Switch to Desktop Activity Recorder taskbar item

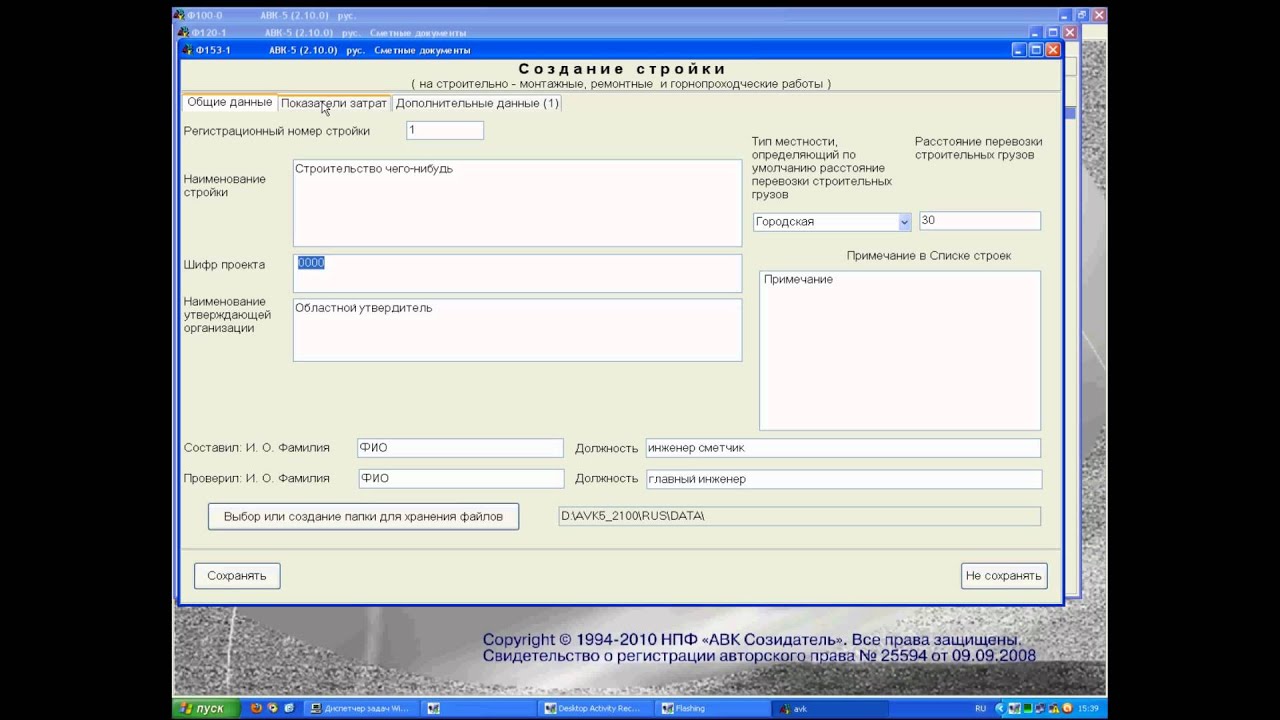[598, 708]
